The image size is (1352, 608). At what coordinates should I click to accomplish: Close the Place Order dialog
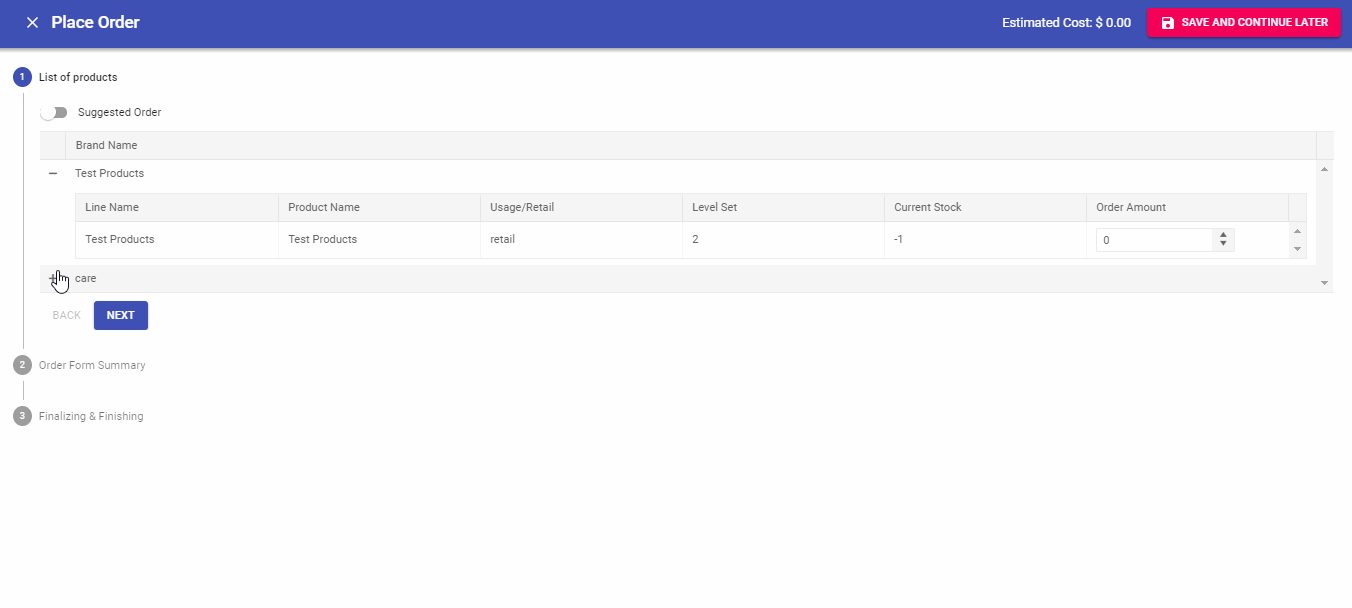pyautogui.click(x=32, y=23)
